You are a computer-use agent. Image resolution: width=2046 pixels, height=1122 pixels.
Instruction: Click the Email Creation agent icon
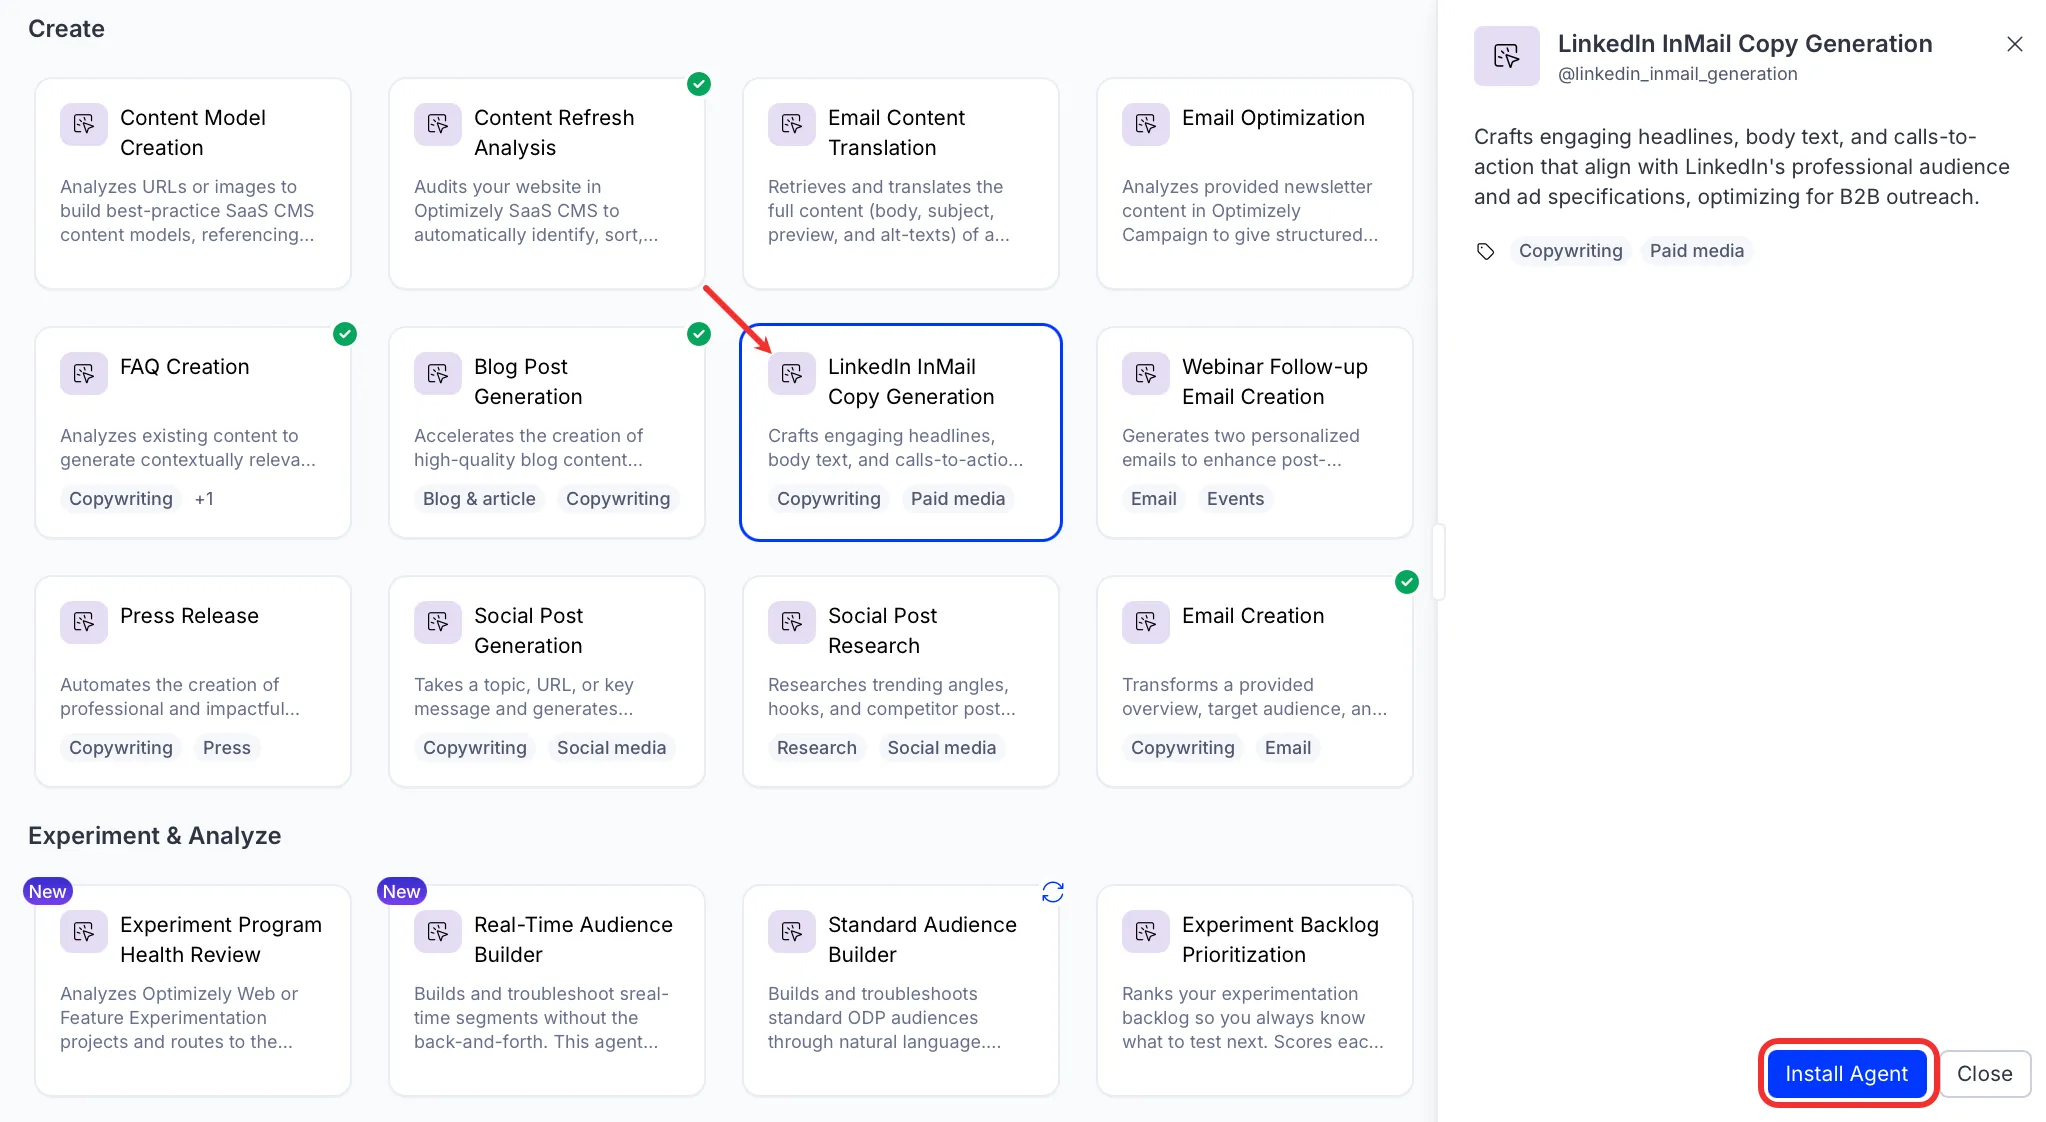click(1146, 622)
